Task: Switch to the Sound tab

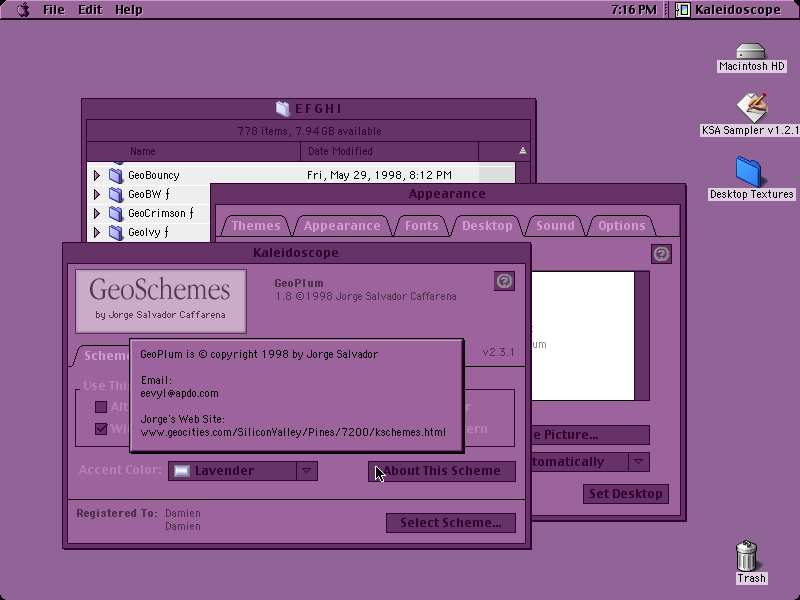Action: coord(555,226)
